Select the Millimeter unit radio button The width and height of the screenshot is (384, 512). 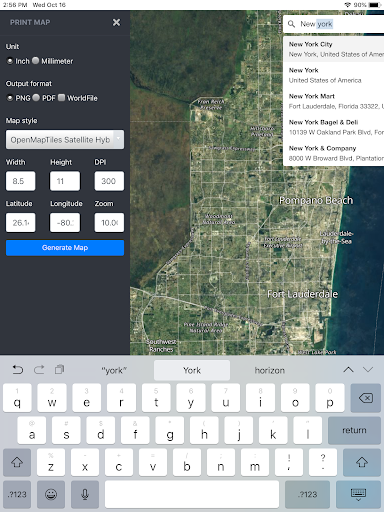click(x=36, y=61)
